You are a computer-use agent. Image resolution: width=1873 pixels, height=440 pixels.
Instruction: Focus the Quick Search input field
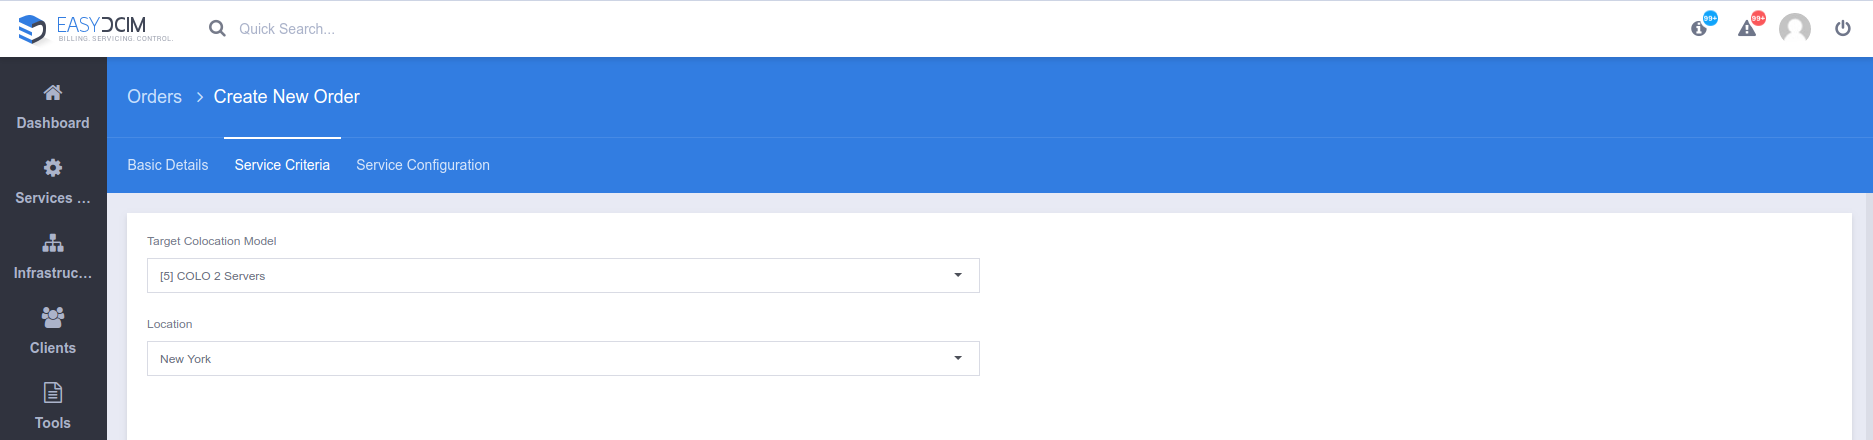pos(400,29)
